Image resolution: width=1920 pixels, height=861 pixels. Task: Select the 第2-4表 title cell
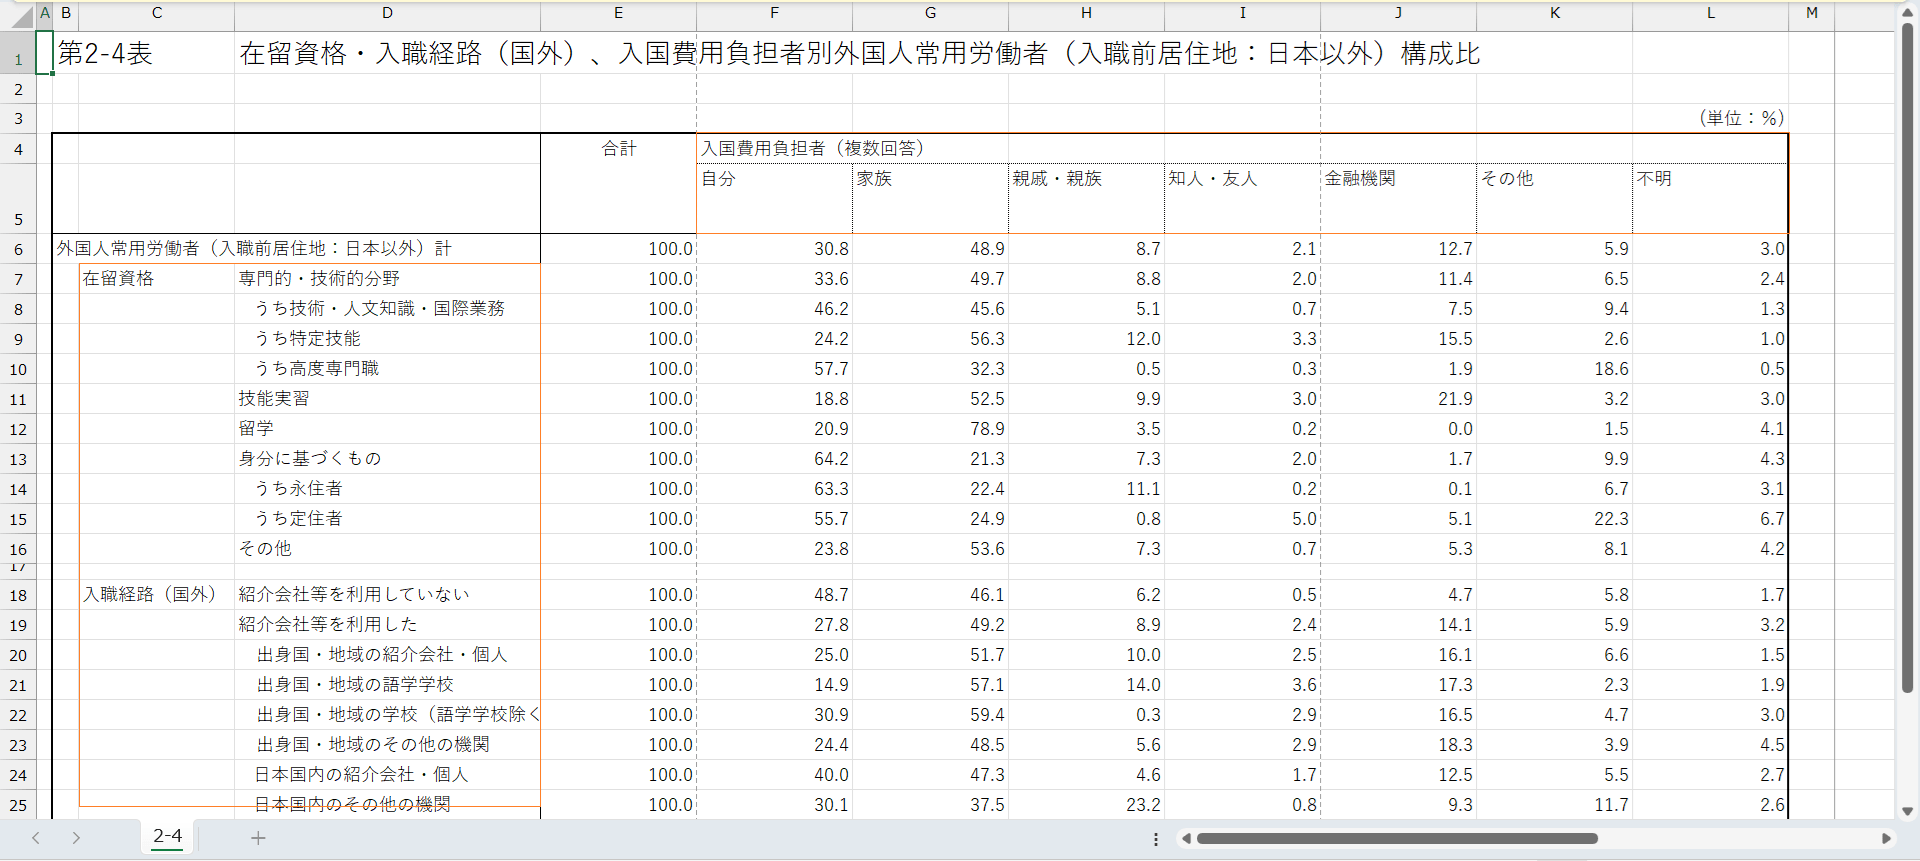pos(105,54)
